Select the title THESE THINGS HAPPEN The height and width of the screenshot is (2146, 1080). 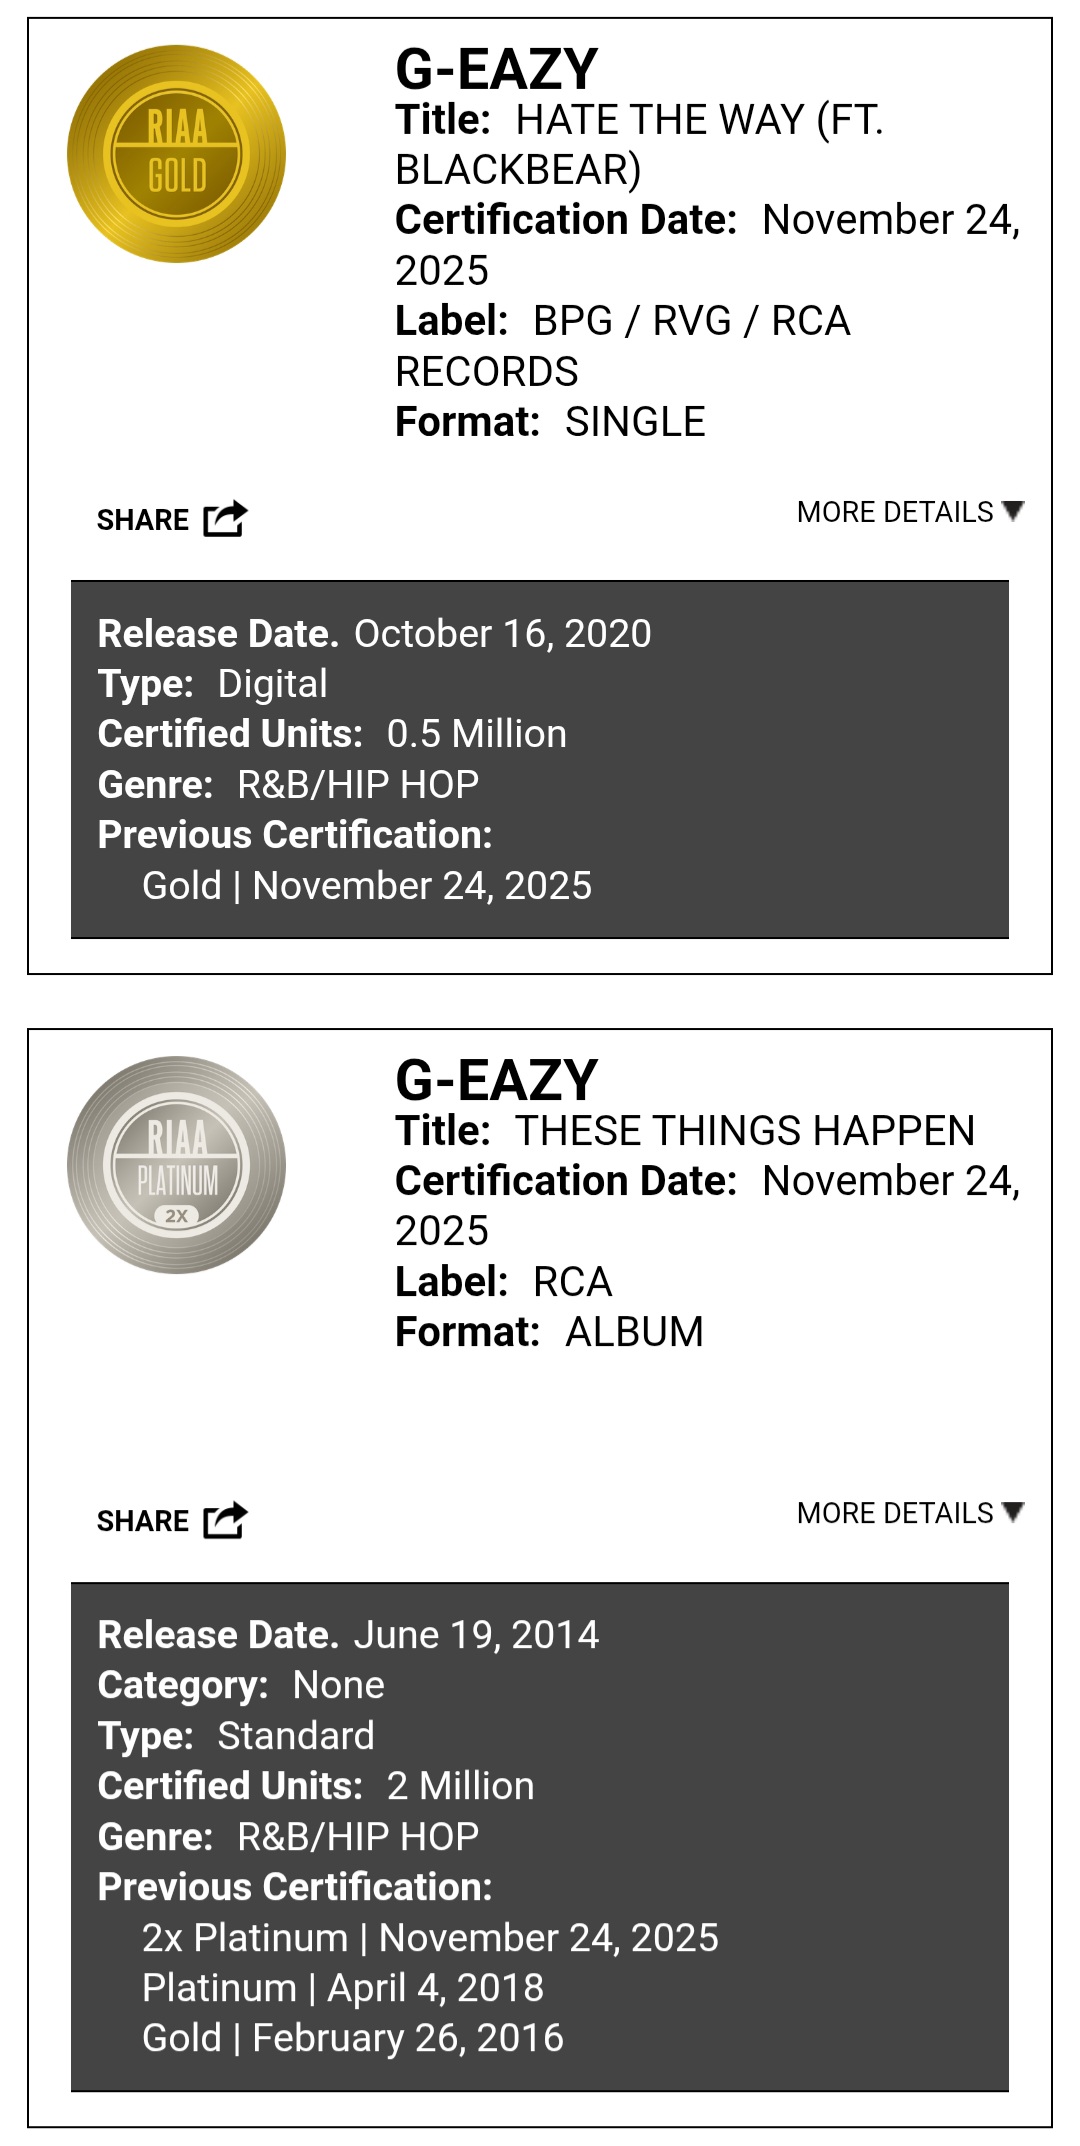click(744, 1131)
